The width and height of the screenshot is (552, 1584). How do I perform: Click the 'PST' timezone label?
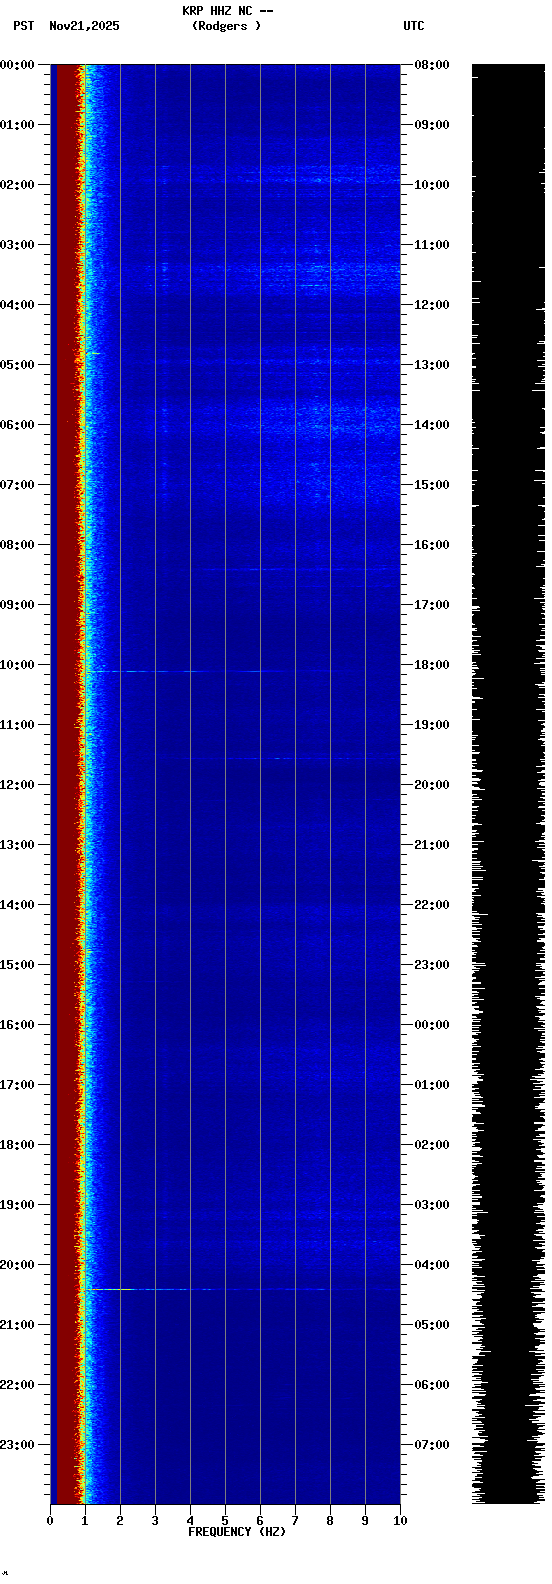[24, 26]
